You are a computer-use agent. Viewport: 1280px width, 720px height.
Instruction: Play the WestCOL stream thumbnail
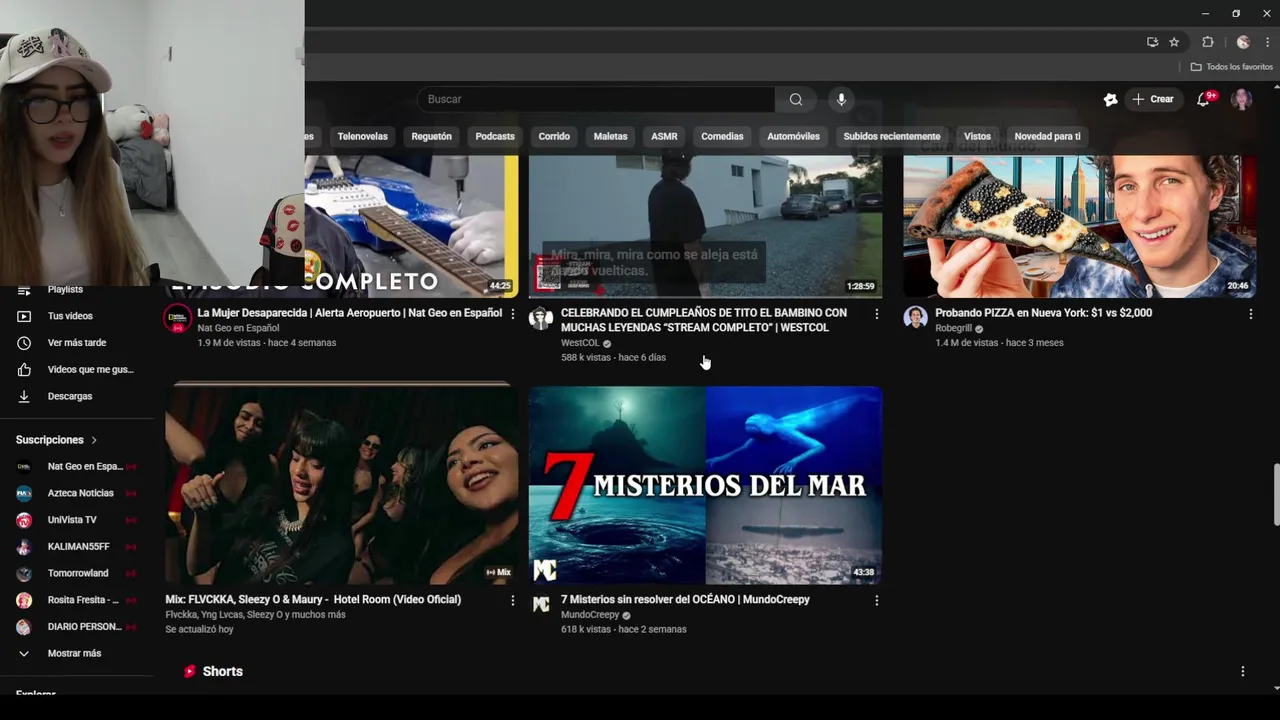pyautogui.click(x=705, y=226)
